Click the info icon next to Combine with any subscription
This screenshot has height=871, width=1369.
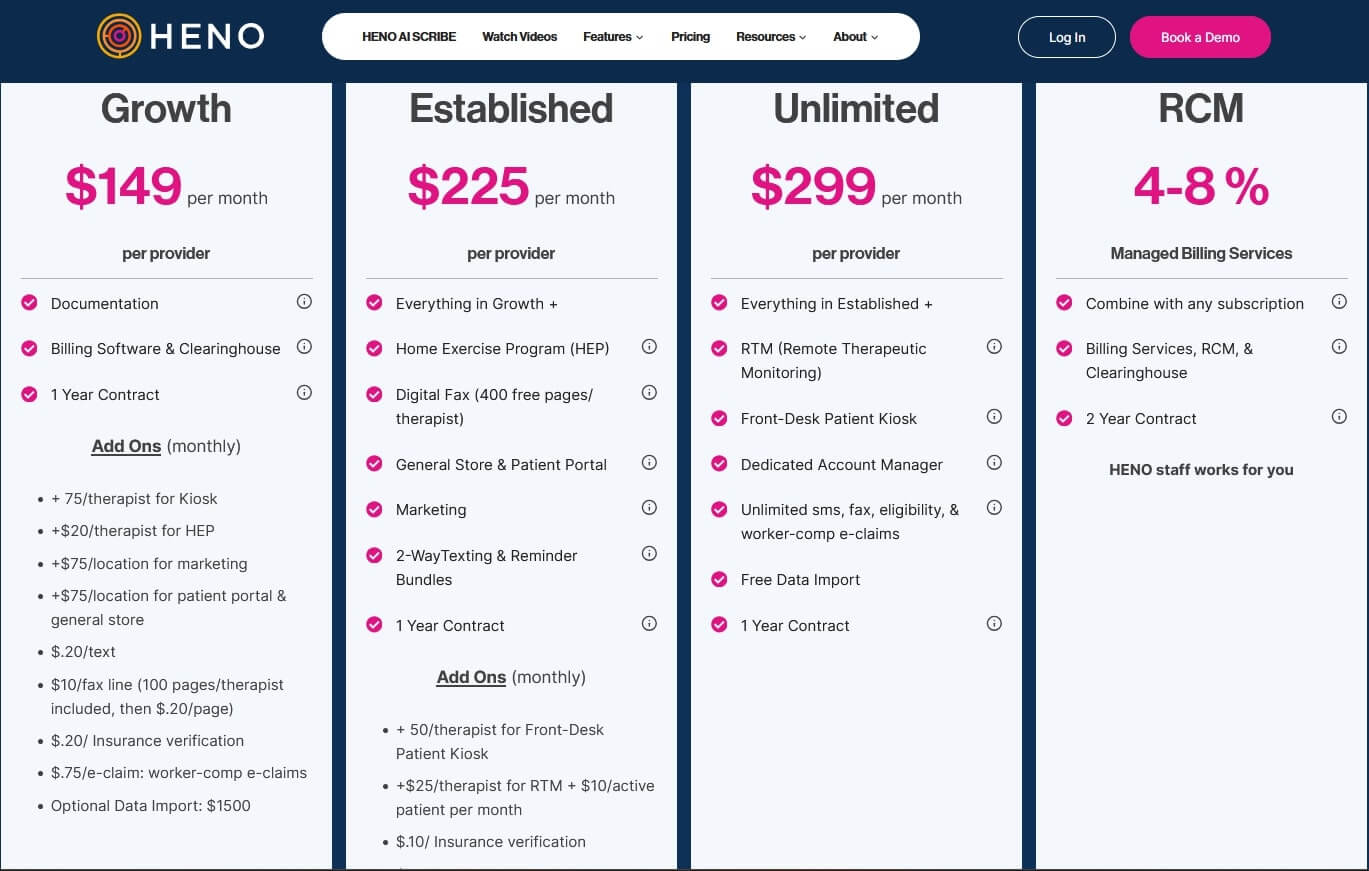point(1340,300)
